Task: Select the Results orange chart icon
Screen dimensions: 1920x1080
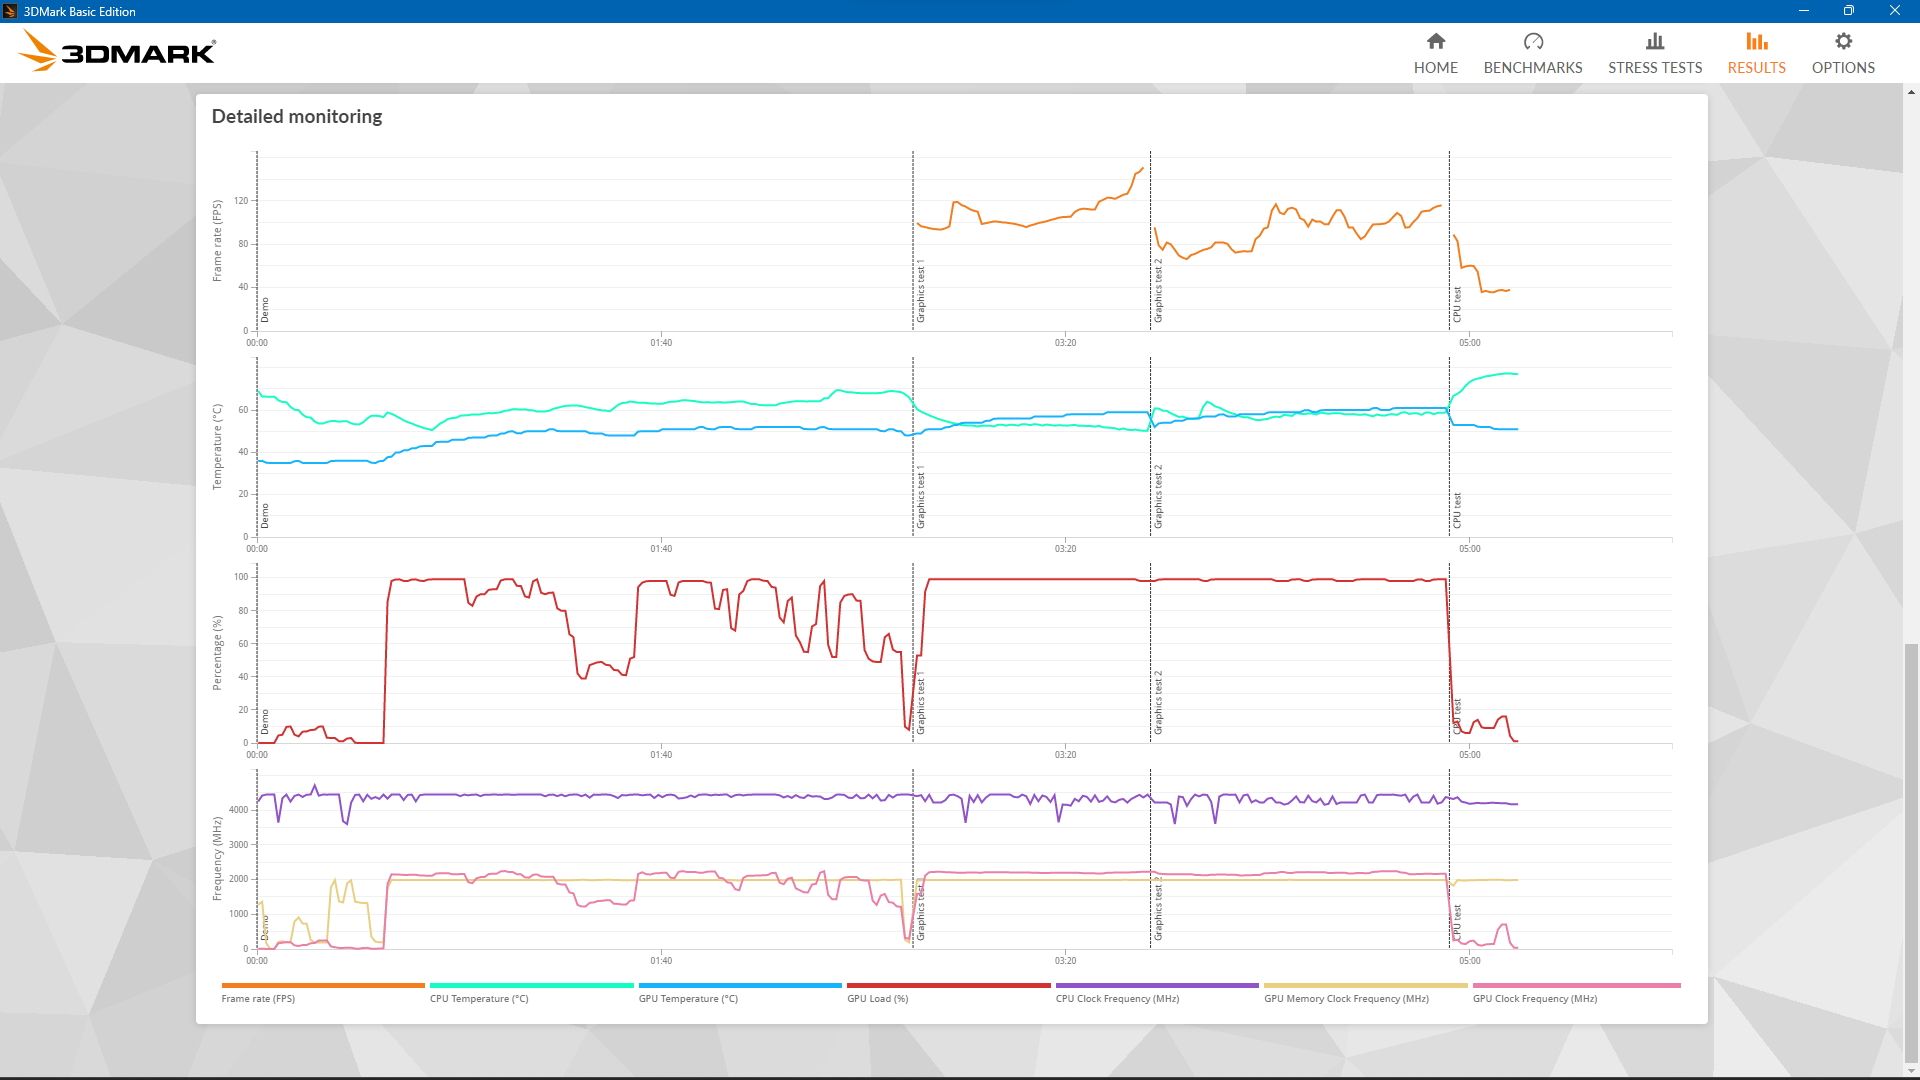Action: (x=1756, y=41)
